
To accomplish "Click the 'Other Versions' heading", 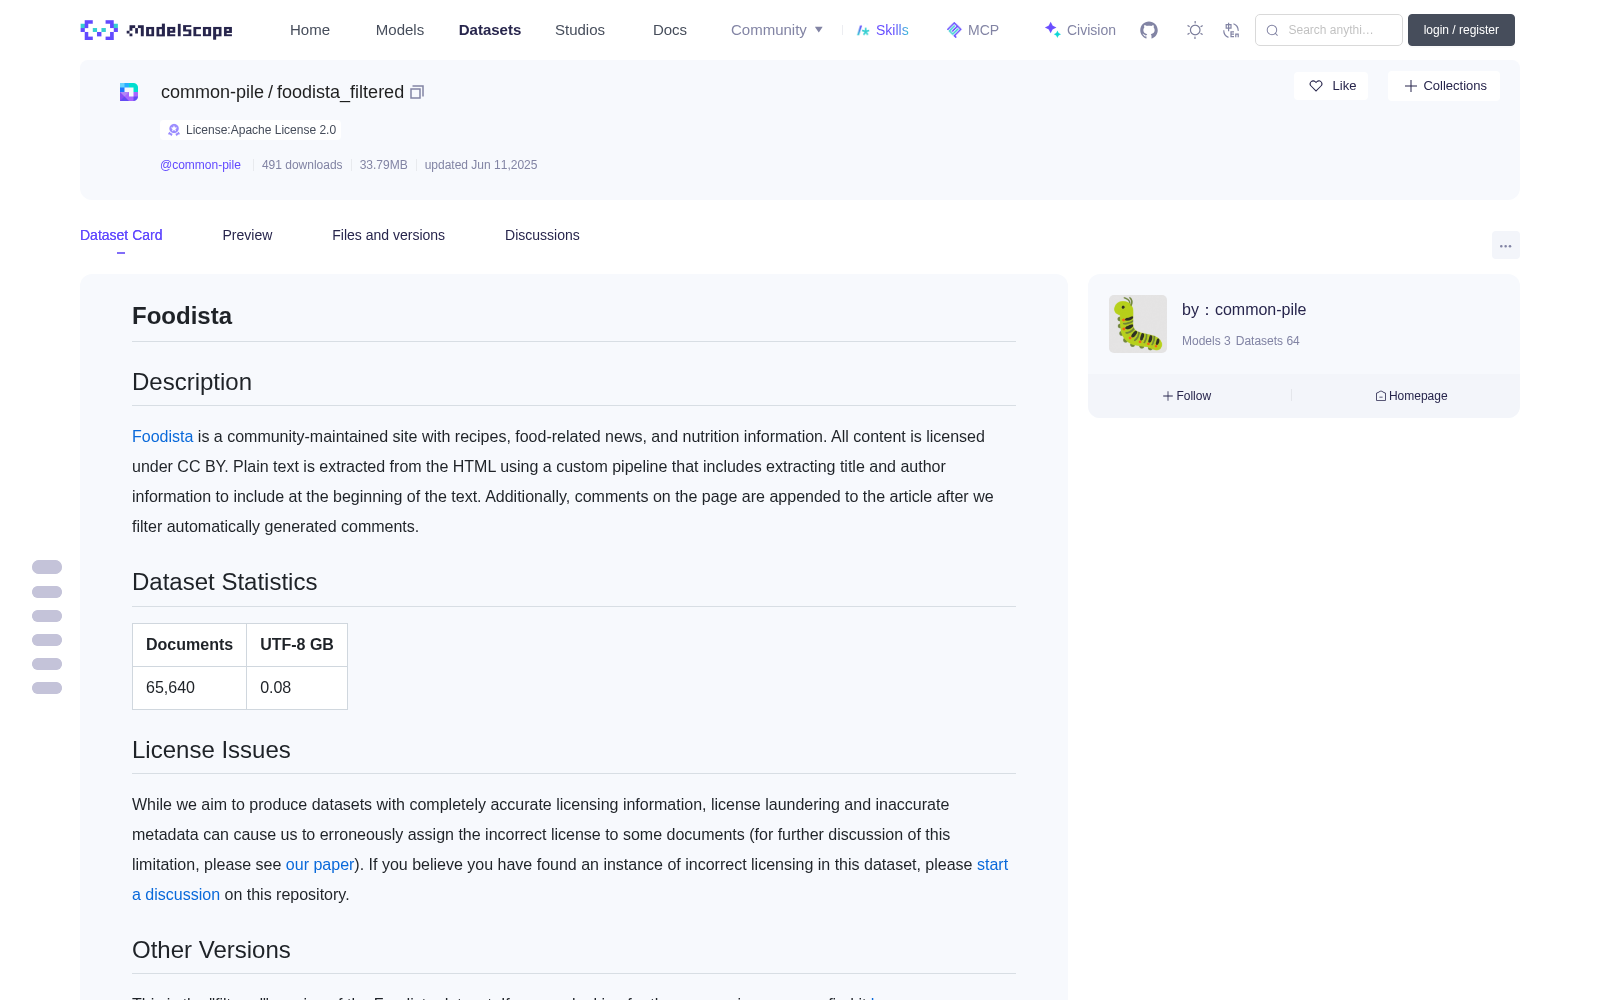I will (x=211, y=950).
